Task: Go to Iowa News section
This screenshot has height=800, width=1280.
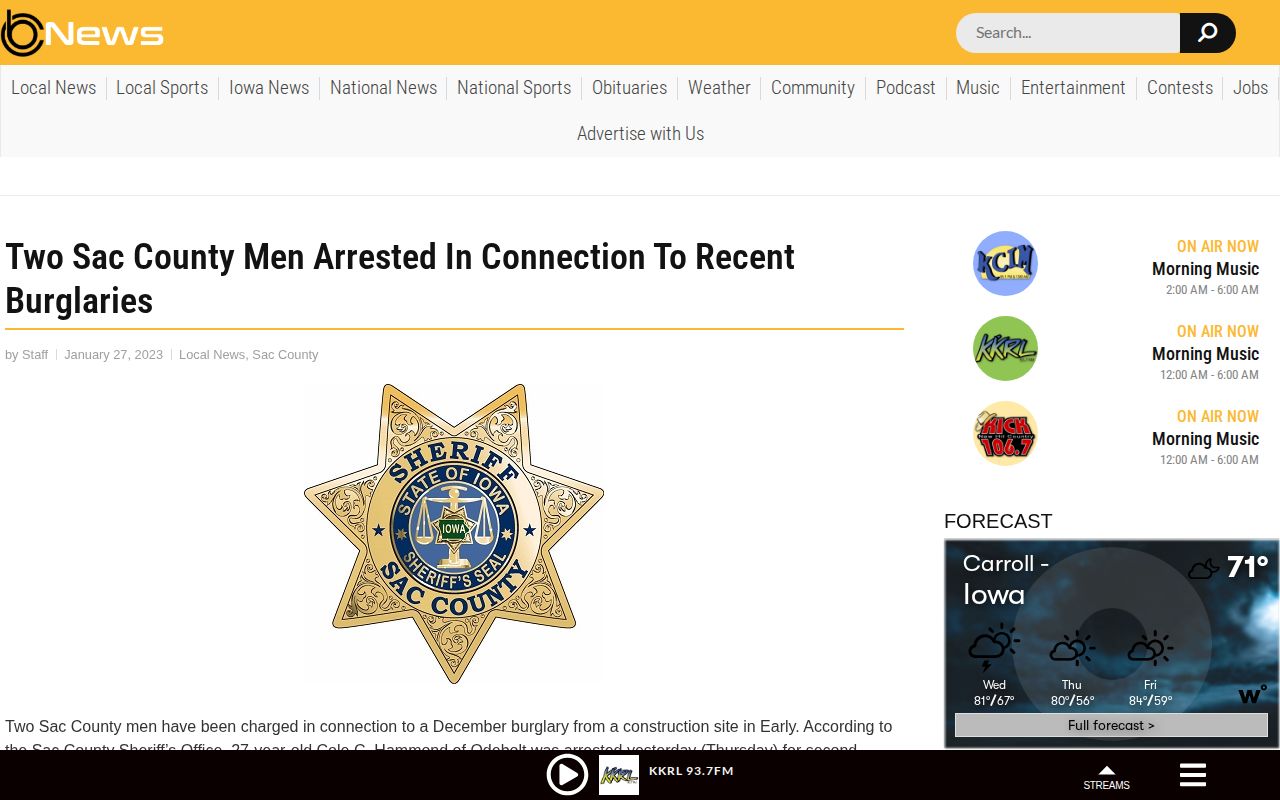Action: [269, 88]
